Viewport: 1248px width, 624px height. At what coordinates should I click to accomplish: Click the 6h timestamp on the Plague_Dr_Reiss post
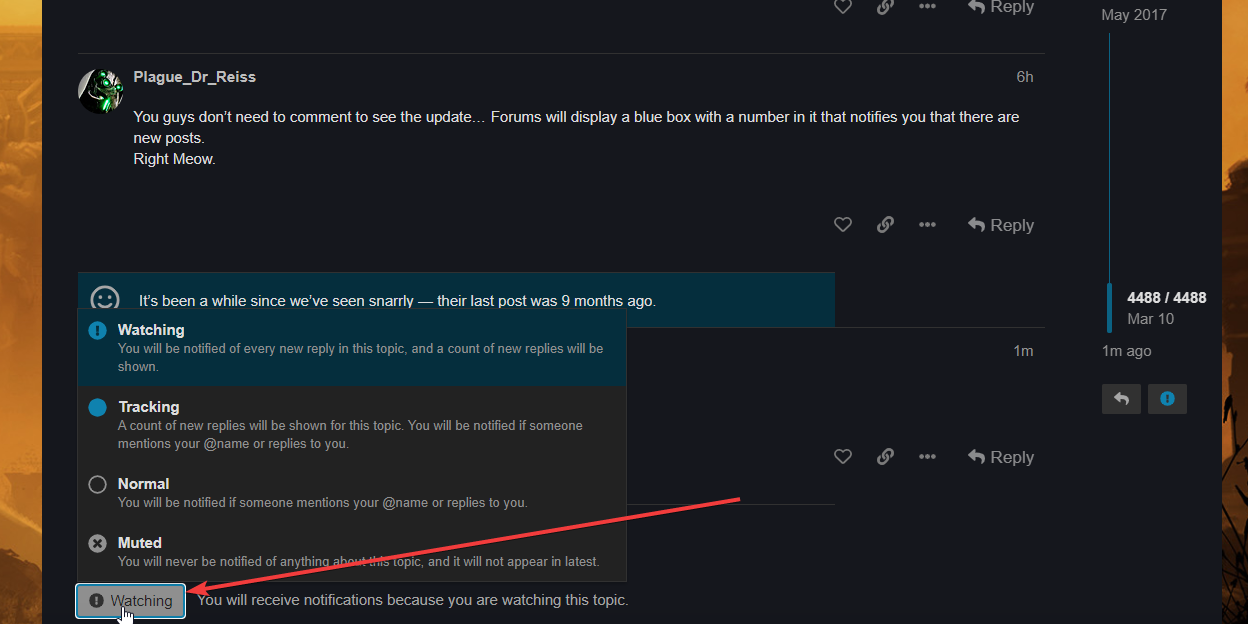pos(1024,77)
